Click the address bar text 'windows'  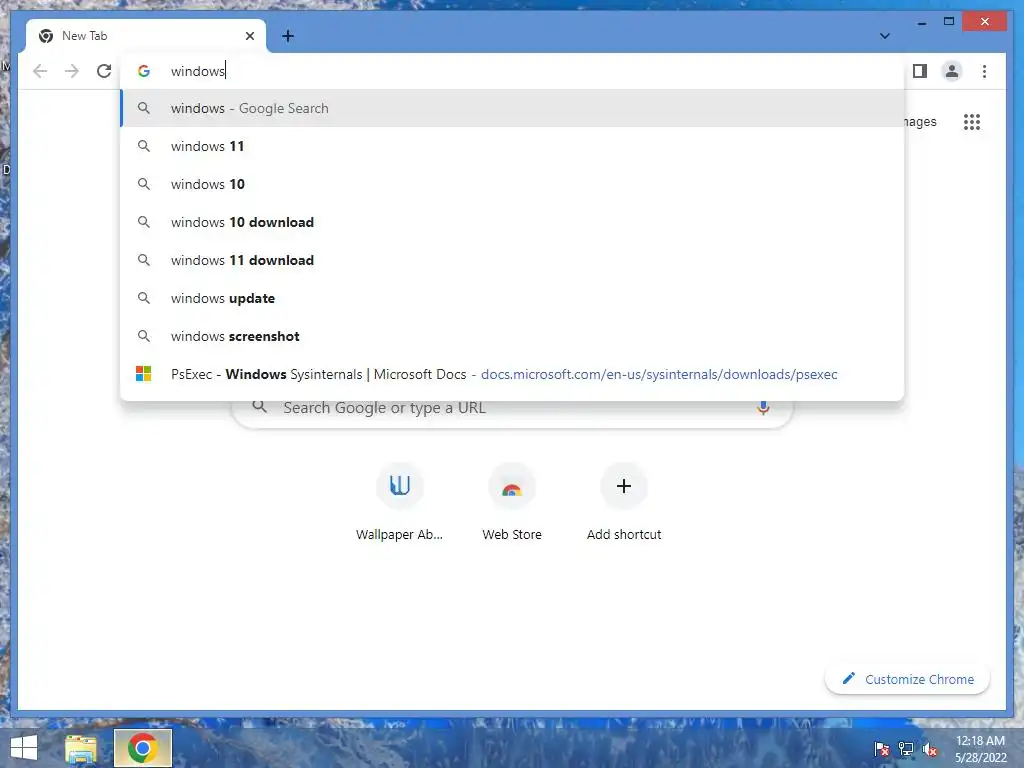click(x=198, y=71)
